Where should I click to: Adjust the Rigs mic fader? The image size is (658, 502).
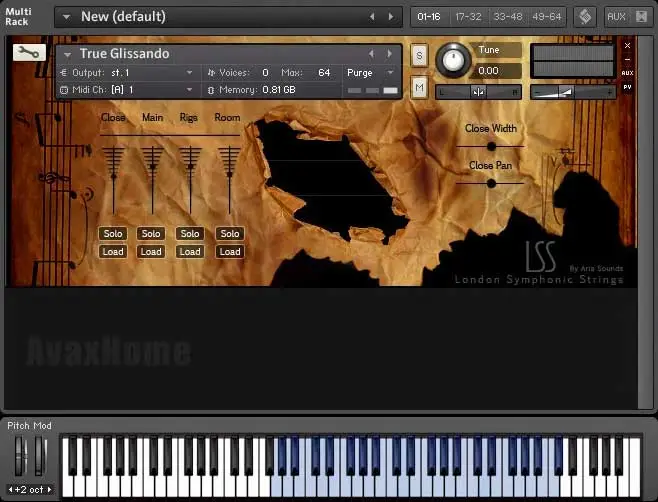(x=190, y=167)
